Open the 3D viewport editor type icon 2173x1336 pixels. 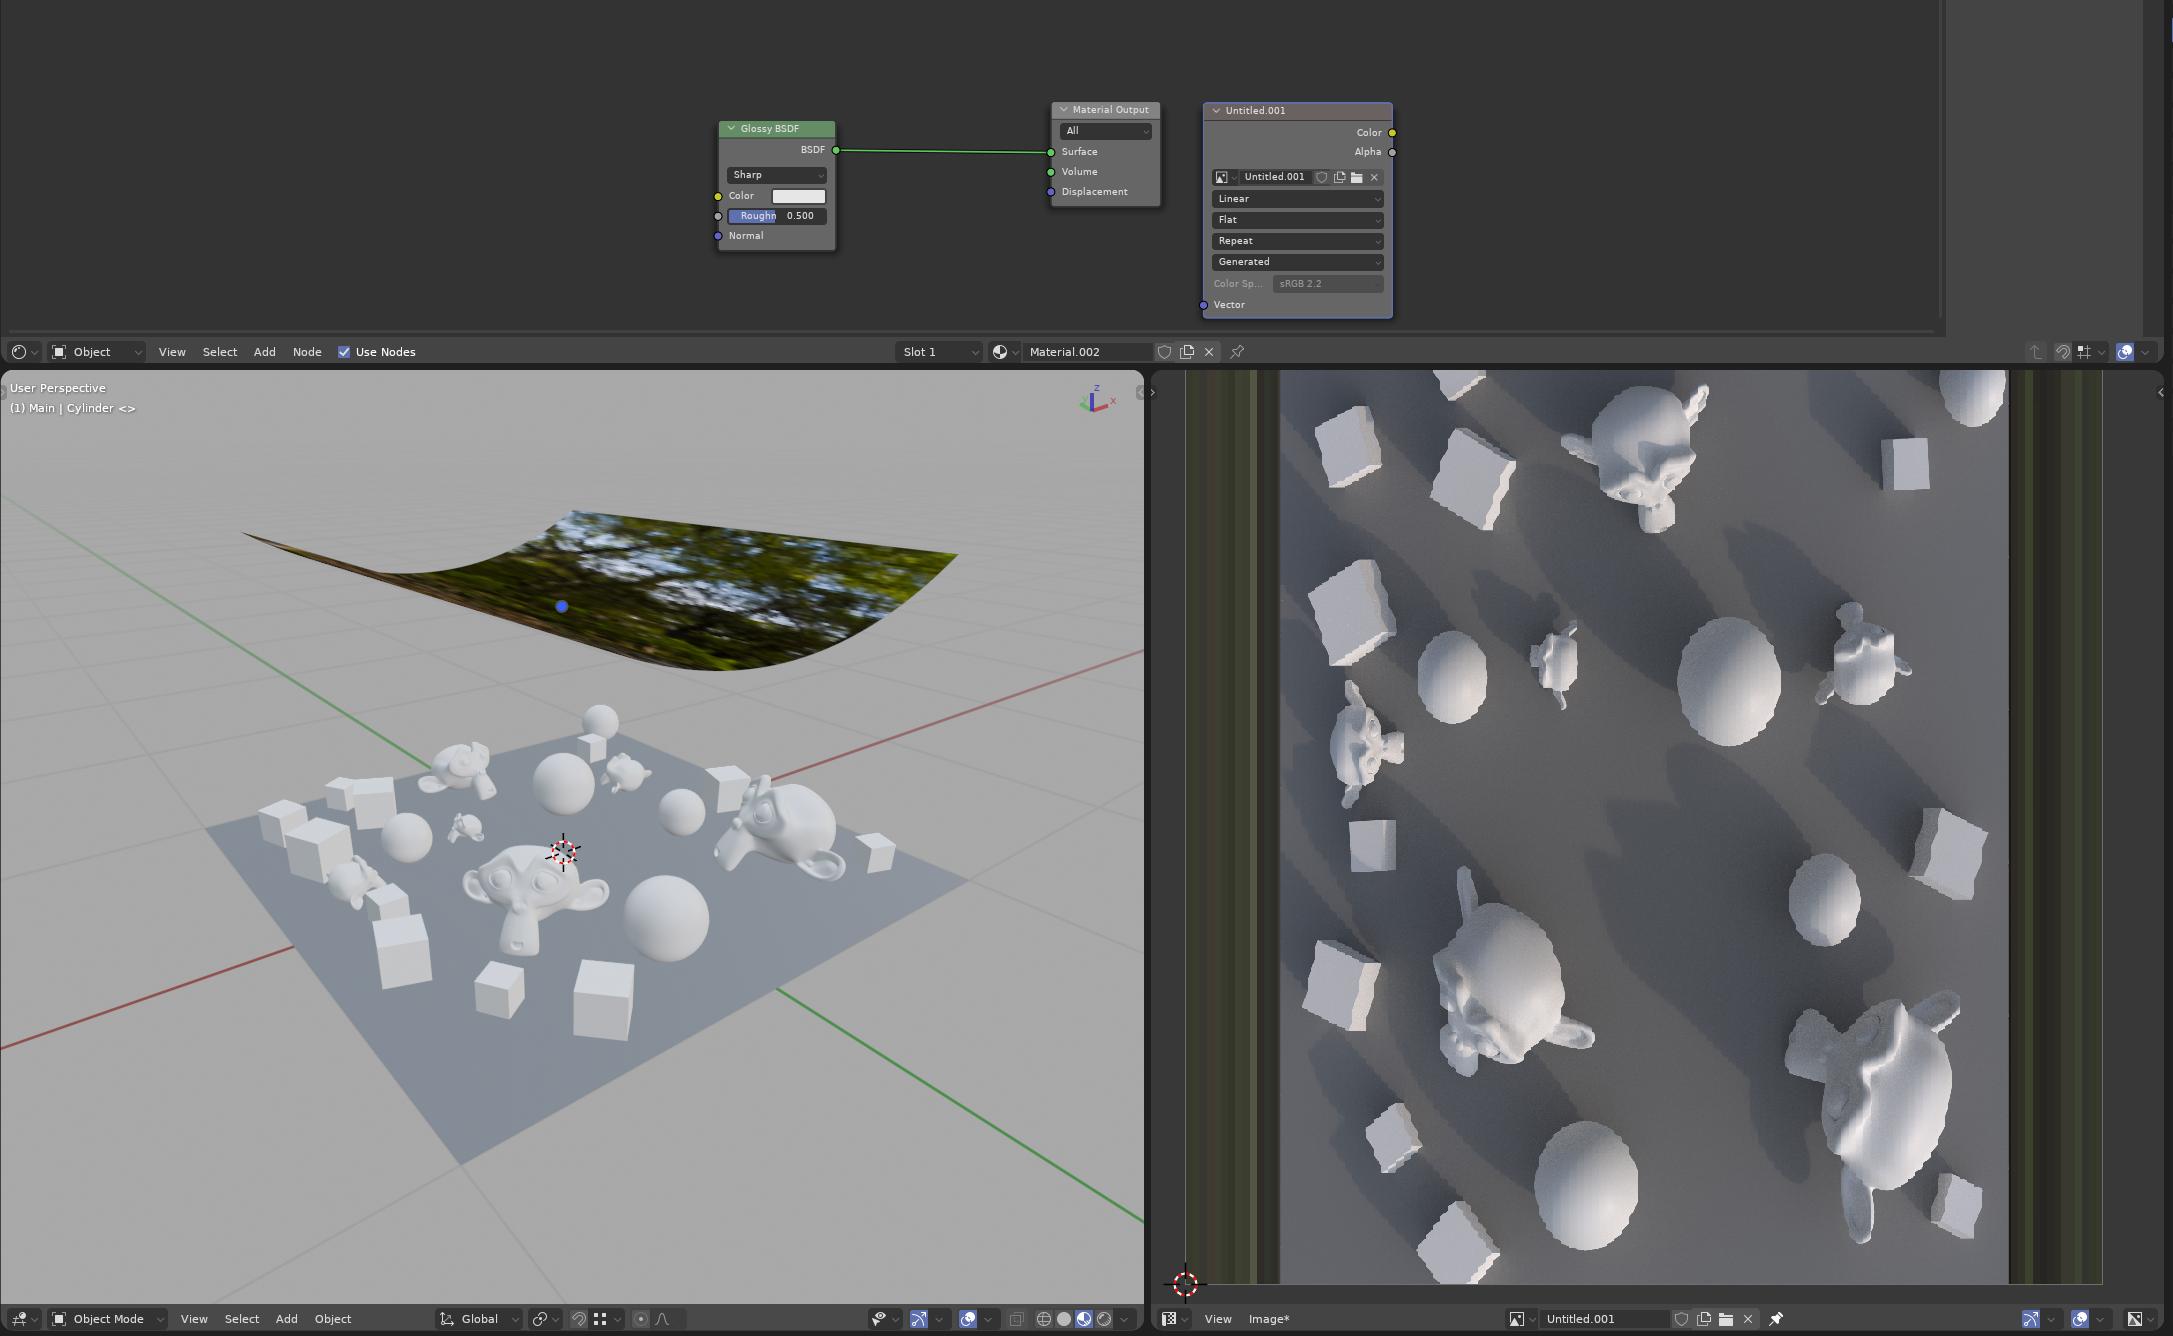click(x=24, y=1319)
